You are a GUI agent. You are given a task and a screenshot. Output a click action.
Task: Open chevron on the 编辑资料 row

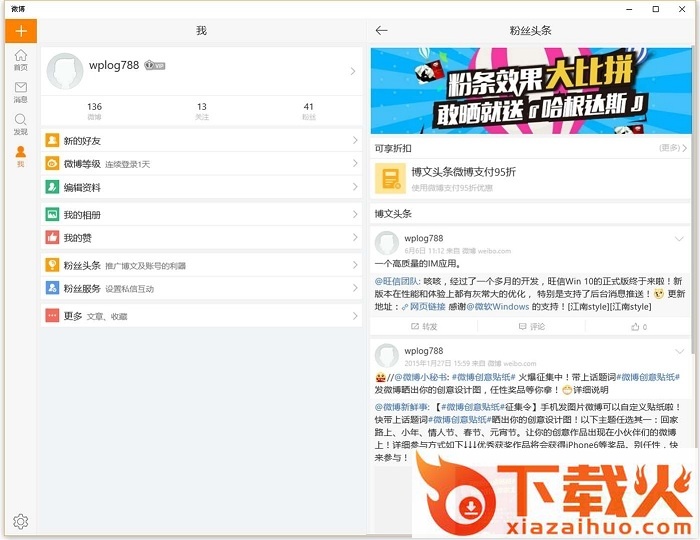355,187
